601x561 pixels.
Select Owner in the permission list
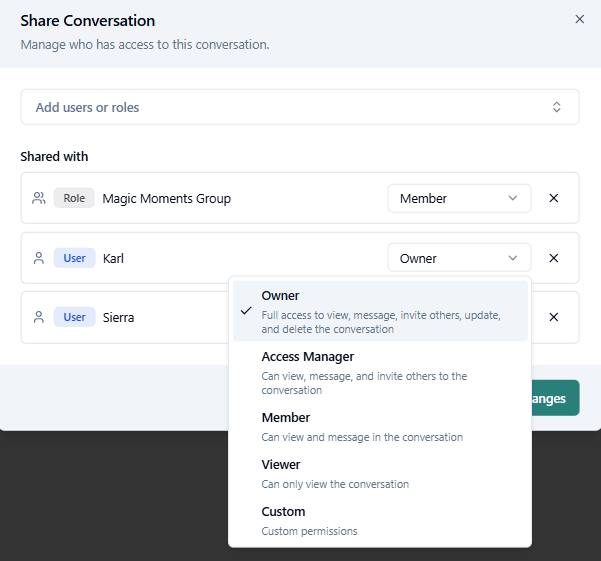[x=380, y=311]
